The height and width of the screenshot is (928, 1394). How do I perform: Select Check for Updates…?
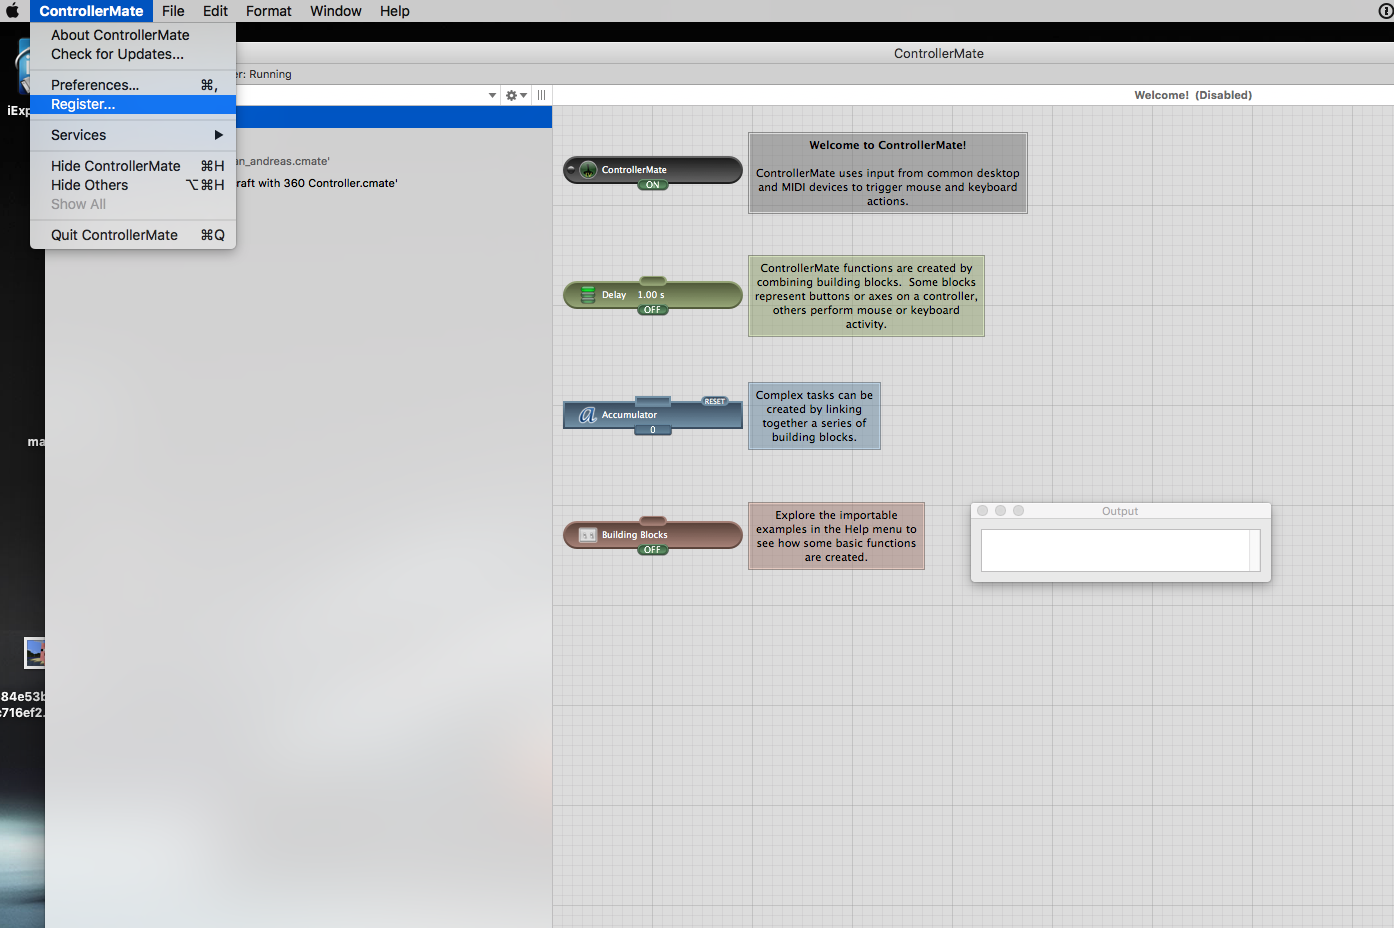point(133,54)
